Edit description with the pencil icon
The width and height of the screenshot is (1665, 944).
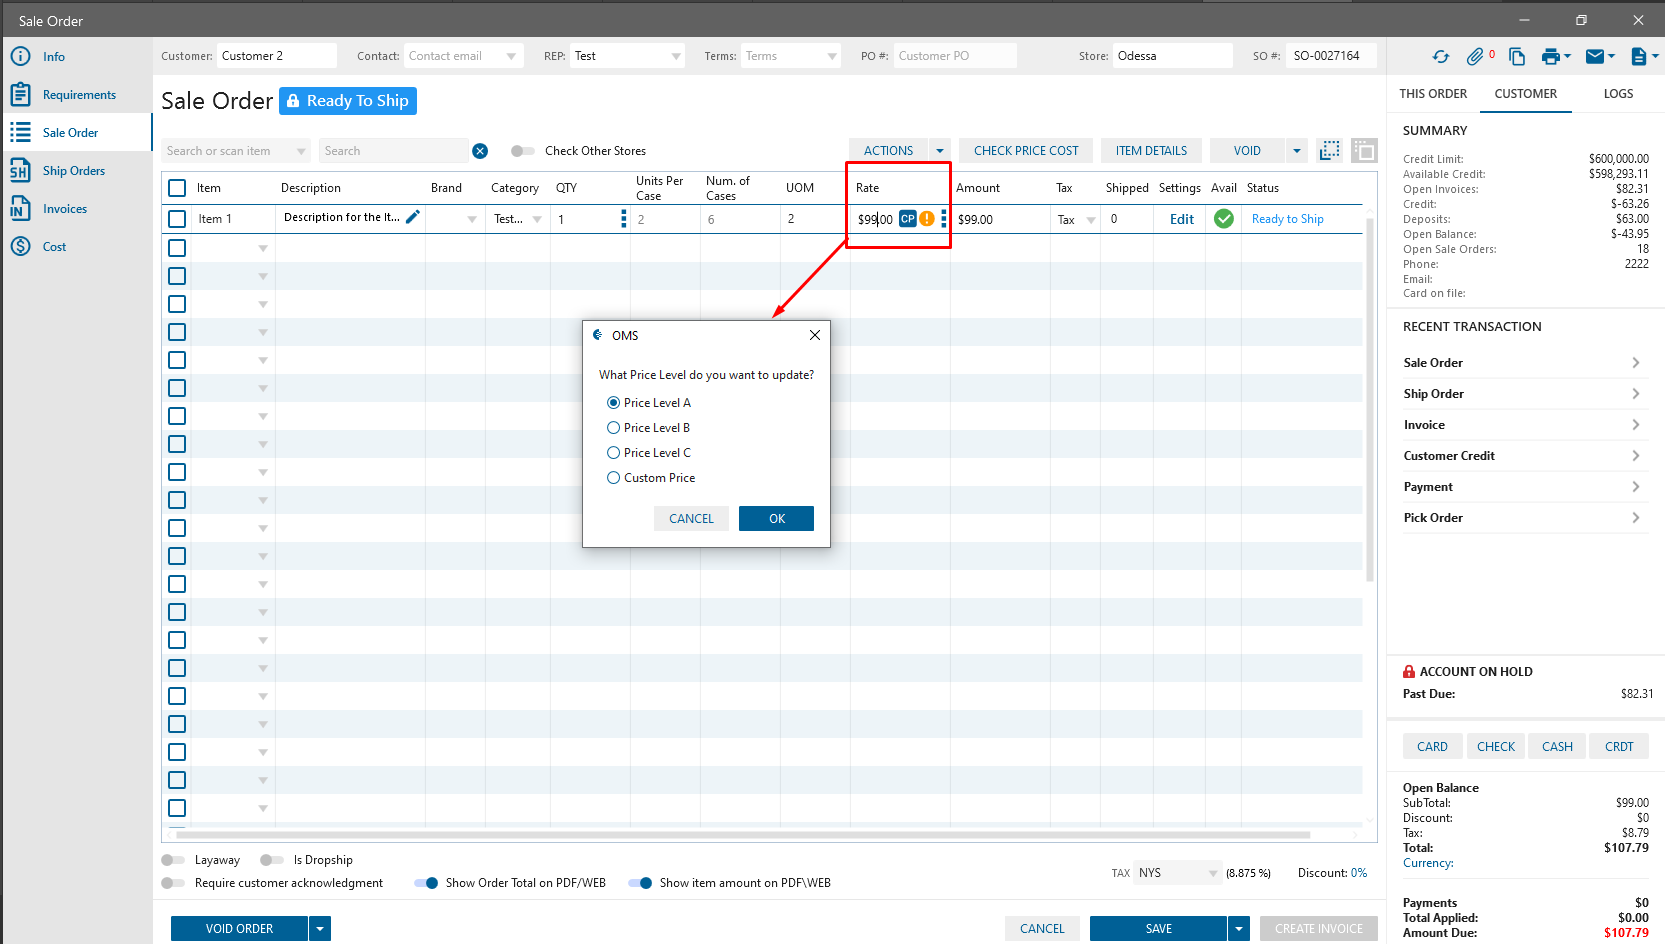(x=412, y=217)
